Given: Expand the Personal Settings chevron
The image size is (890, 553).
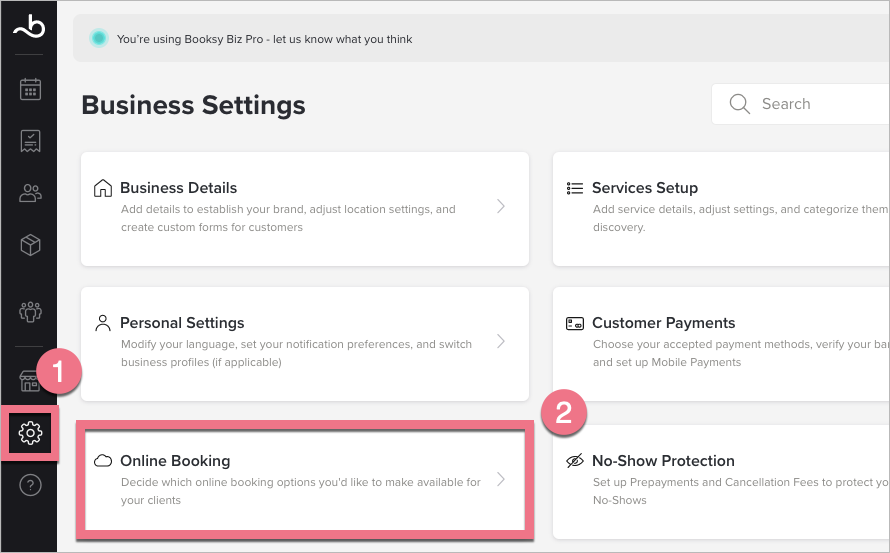Looking at the screenshot, I should (501, 342).
